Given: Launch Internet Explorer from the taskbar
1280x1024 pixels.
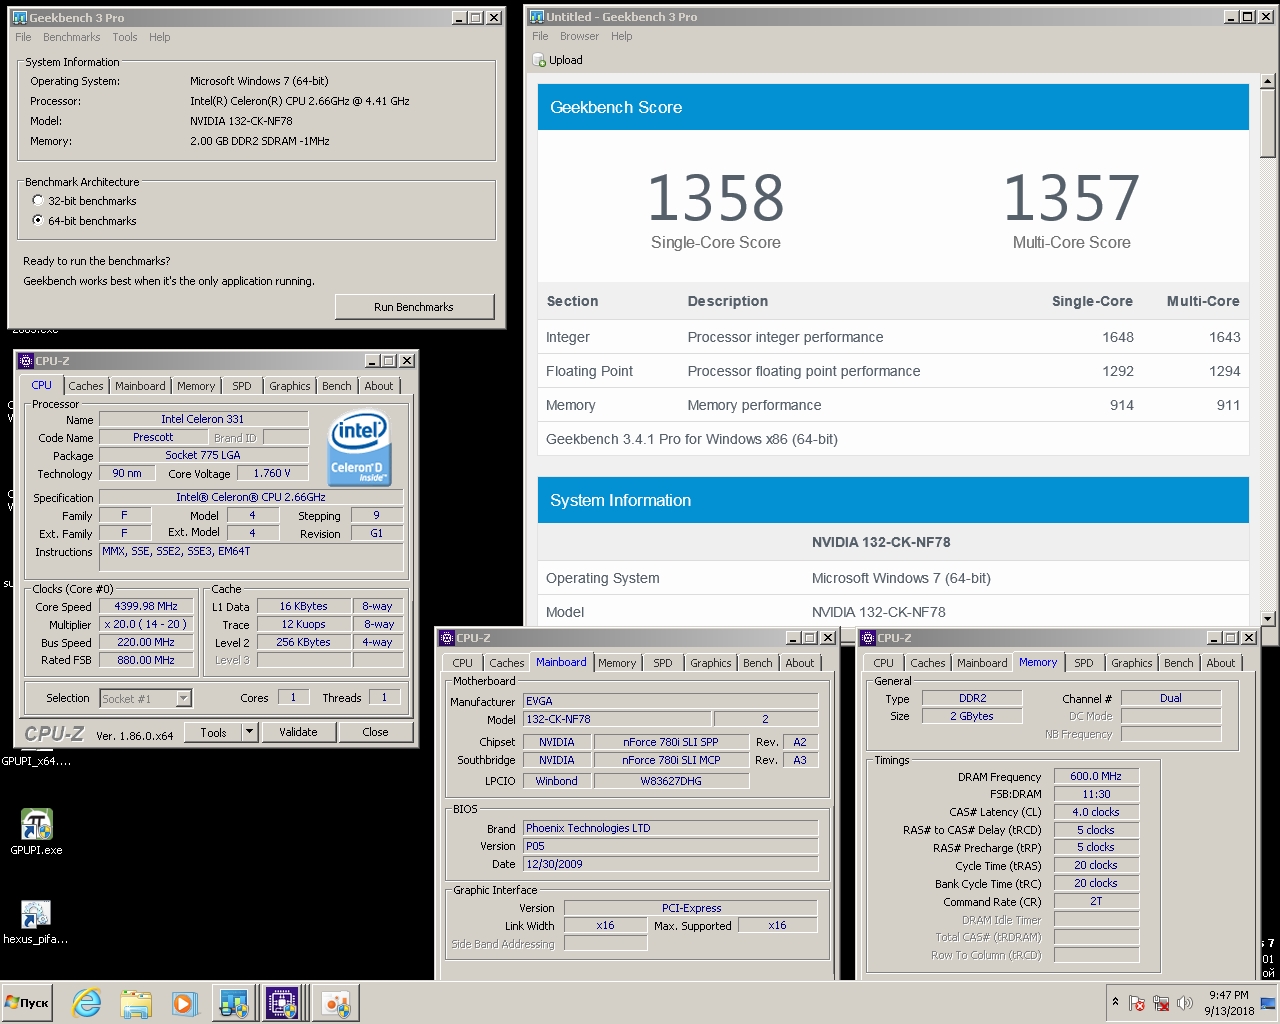Looking at the screenshot, I should [87, 1003].
